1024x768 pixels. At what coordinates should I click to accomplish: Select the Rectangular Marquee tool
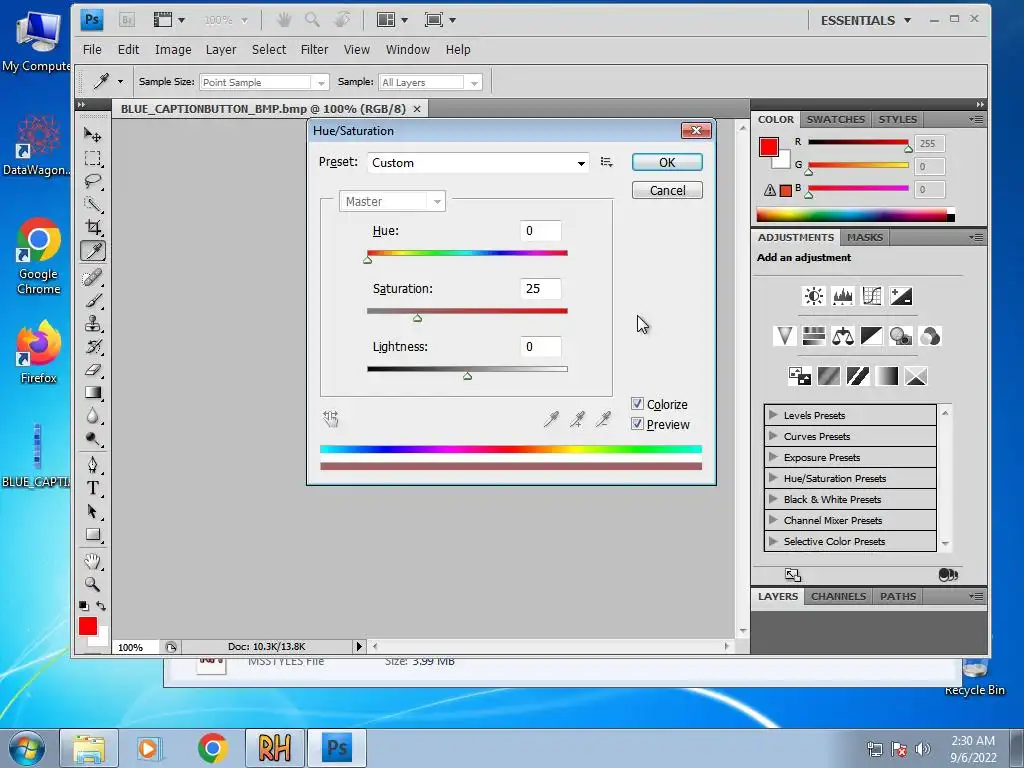coord(93,159)
